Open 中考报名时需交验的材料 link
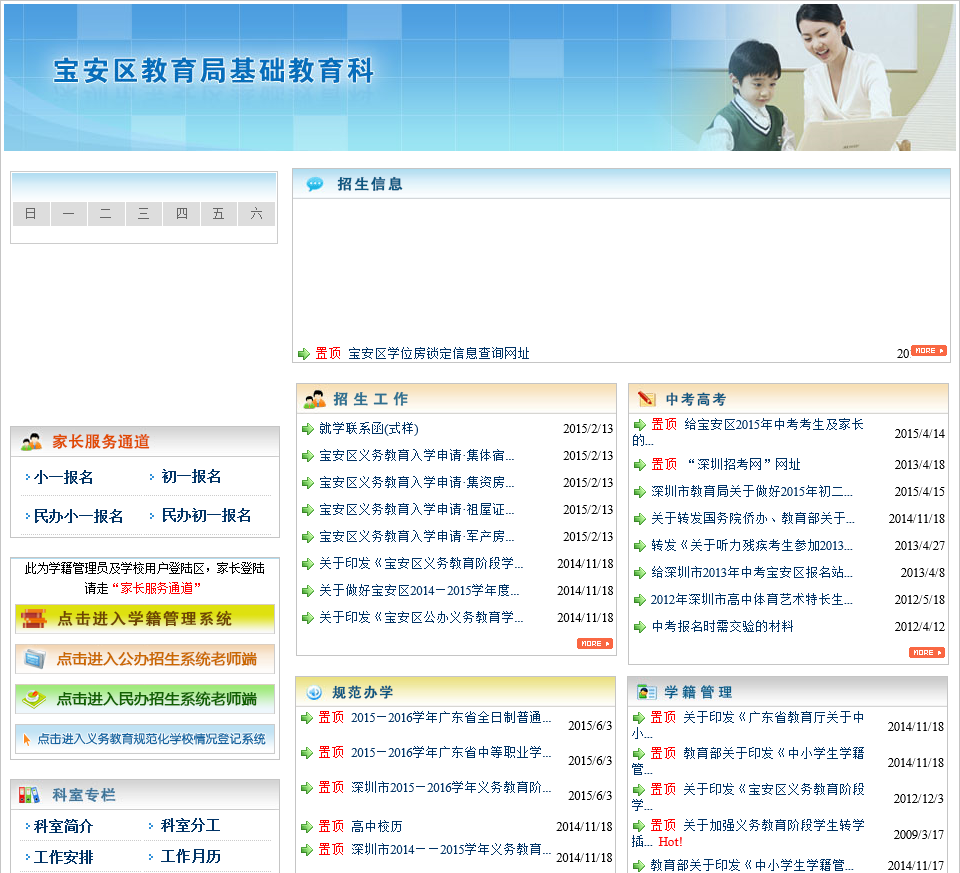This screenshot has height=873, width=960. click(x=722, y=626)
